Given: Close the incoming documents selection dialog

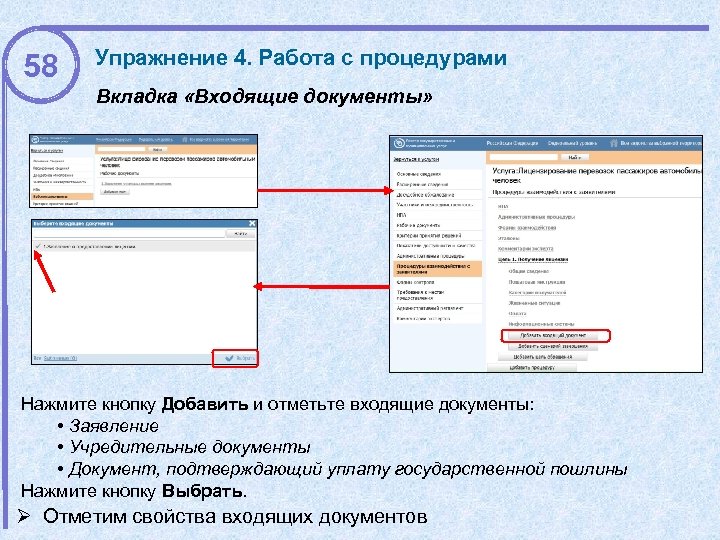Looking at the screenshot, I should 252,223.
